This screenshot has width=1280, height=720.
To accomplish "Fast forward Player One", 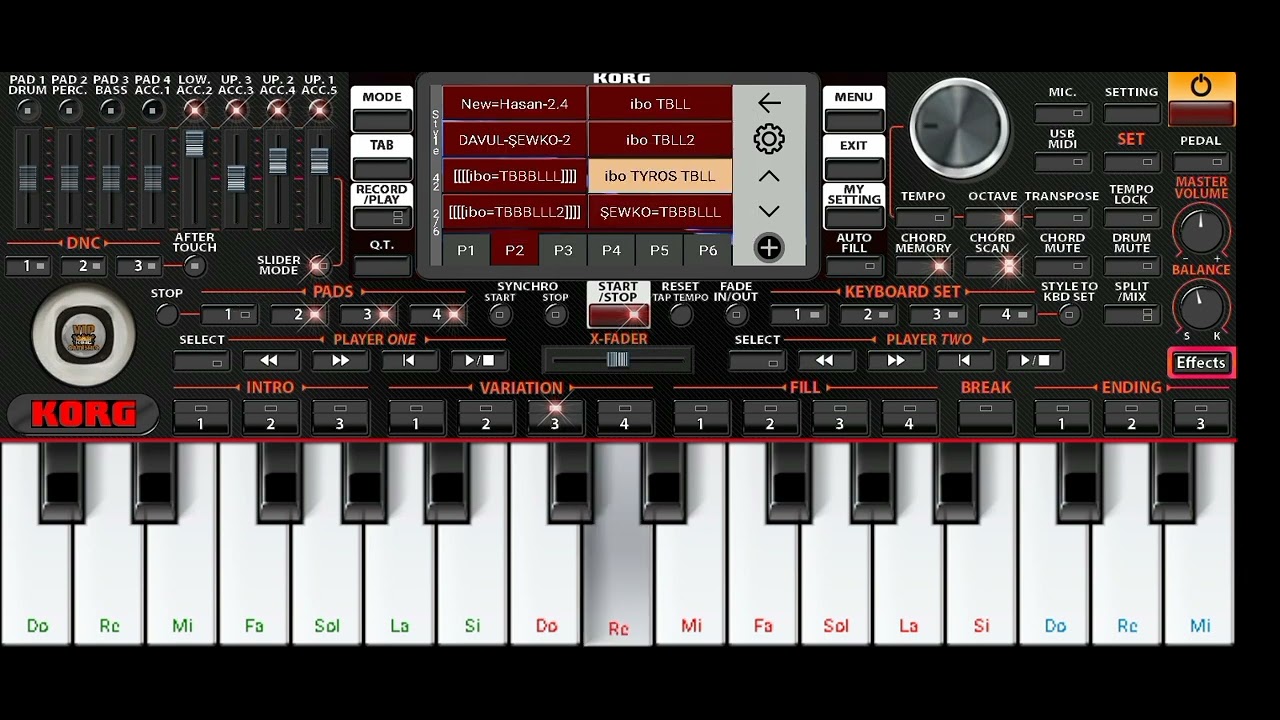I will click(x=340, y=360).
